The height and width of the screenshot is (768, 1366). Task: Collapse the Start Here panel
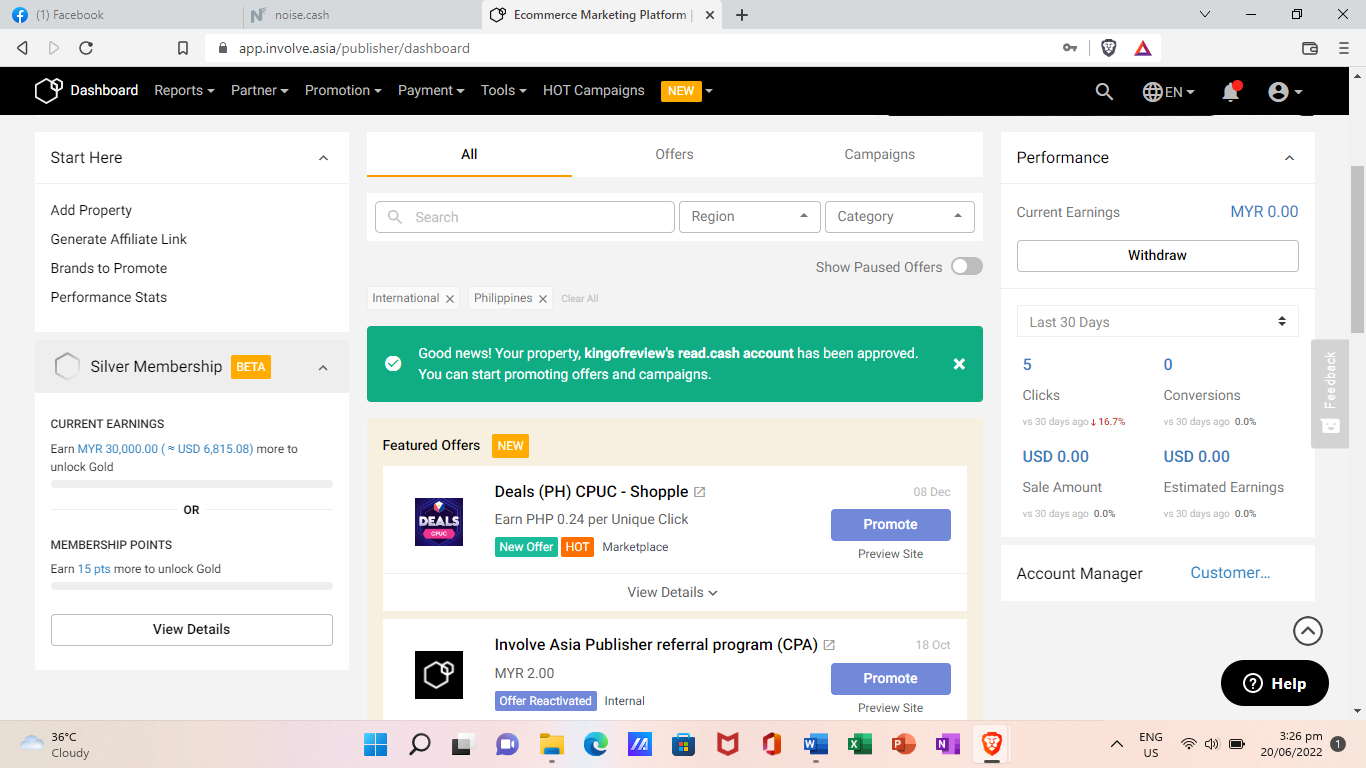(x=323, y=158)
